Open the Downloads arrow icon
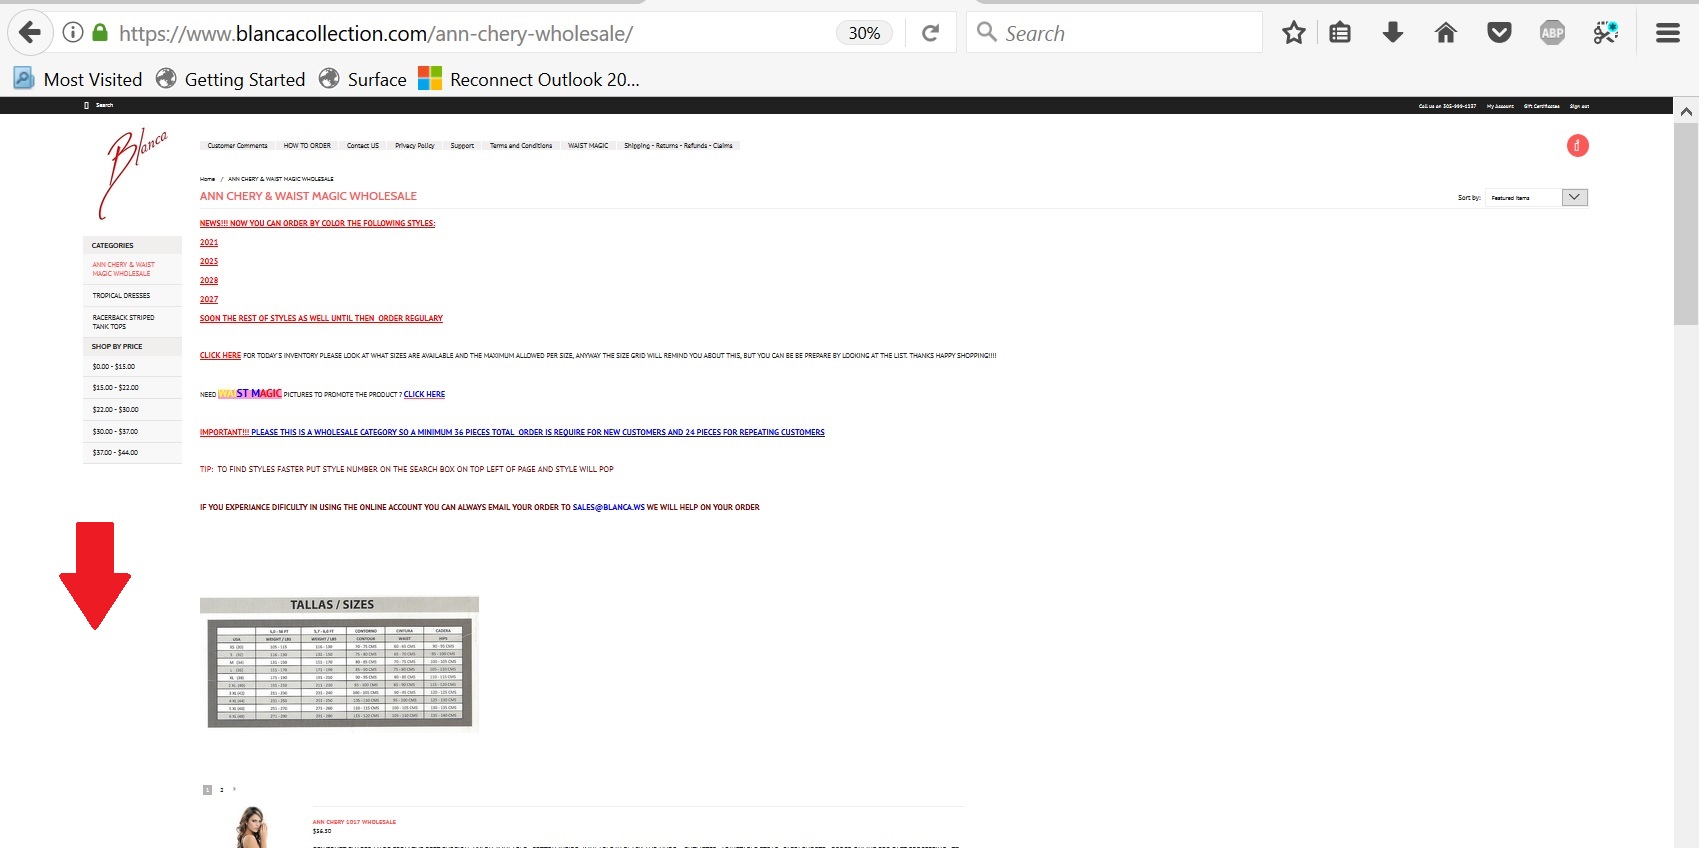Viewport: 1708px width, 848px height. click(1392, 33)
